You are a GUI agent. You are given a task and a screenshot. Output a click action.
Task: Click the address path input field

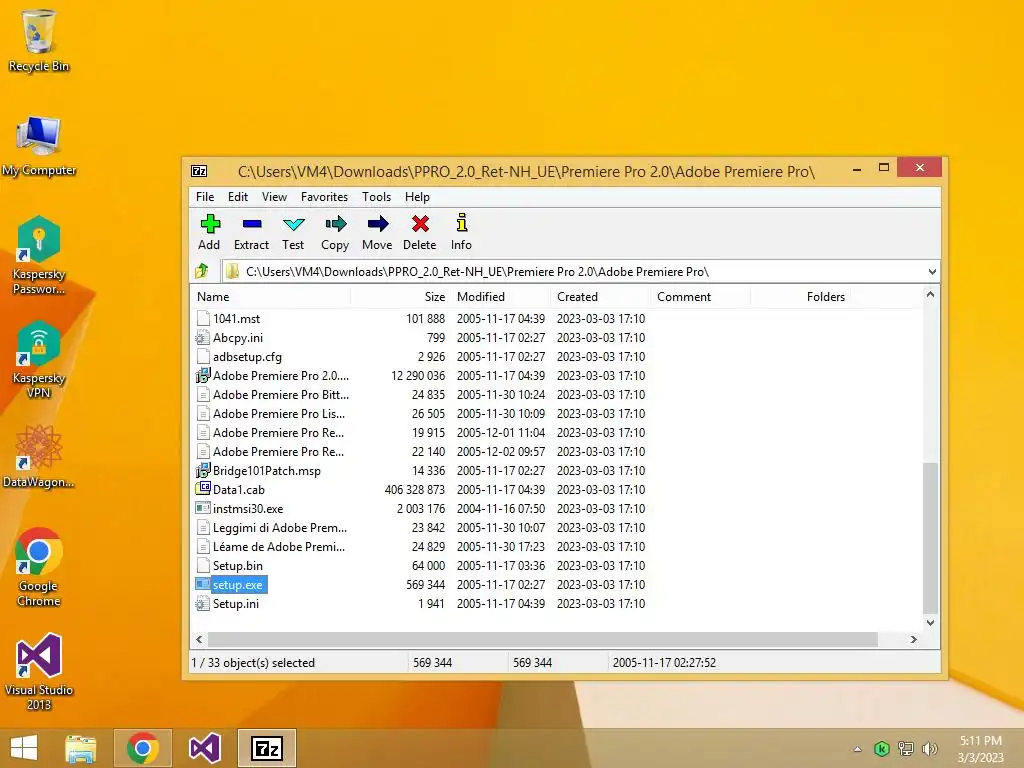click(x=575, y=272)
